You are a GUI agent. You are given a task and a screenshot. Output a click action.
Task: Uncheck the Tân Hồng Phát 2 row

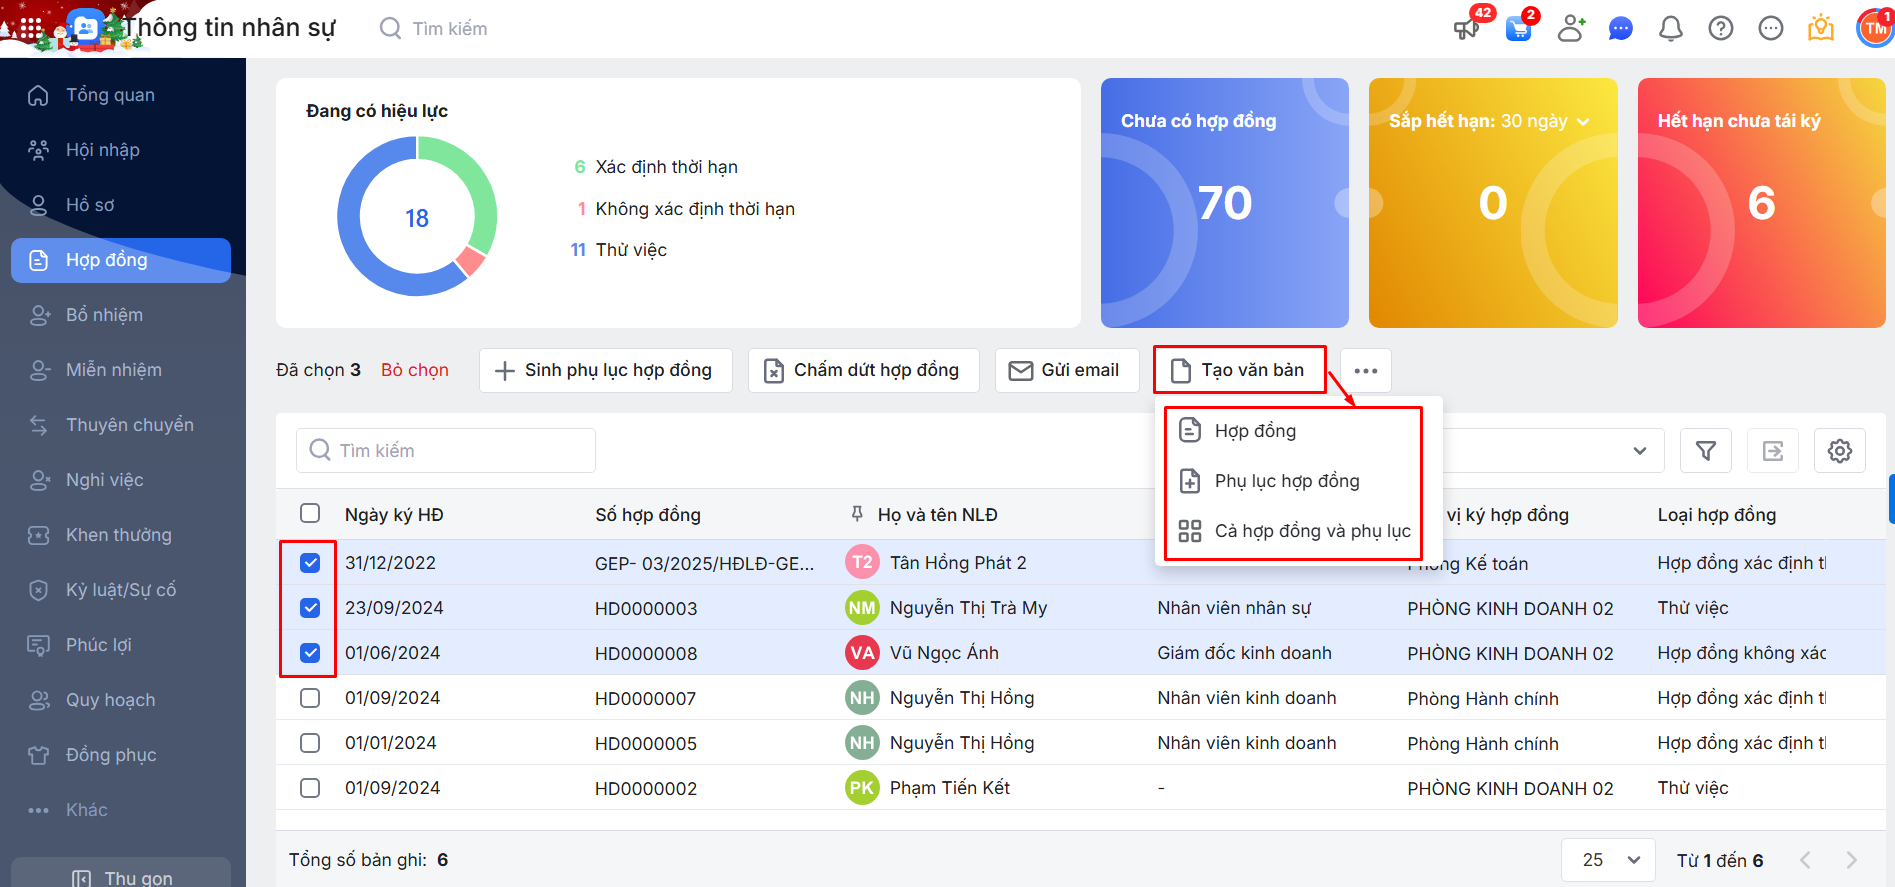pos(310,563)
